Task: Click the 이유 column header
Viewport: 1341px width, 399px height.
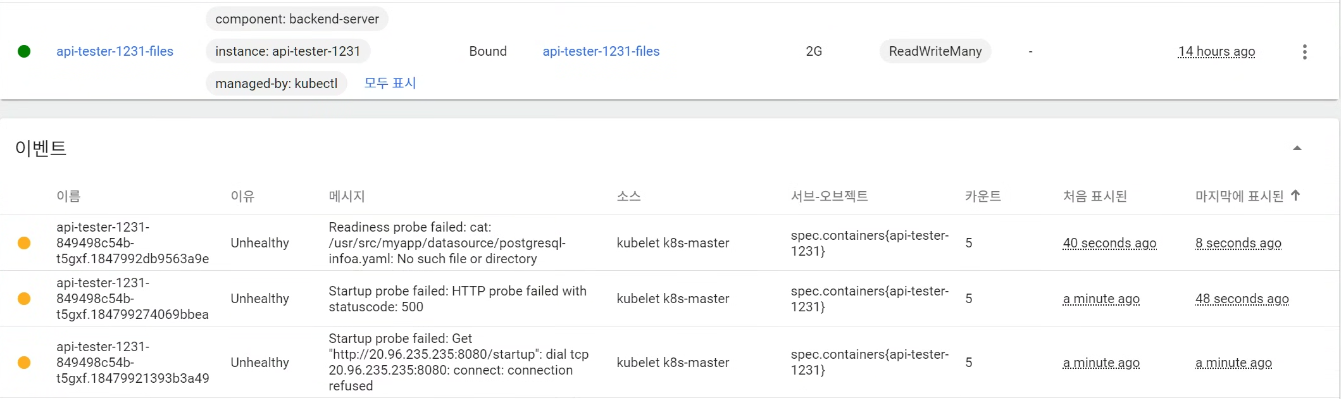Action: 242,196
